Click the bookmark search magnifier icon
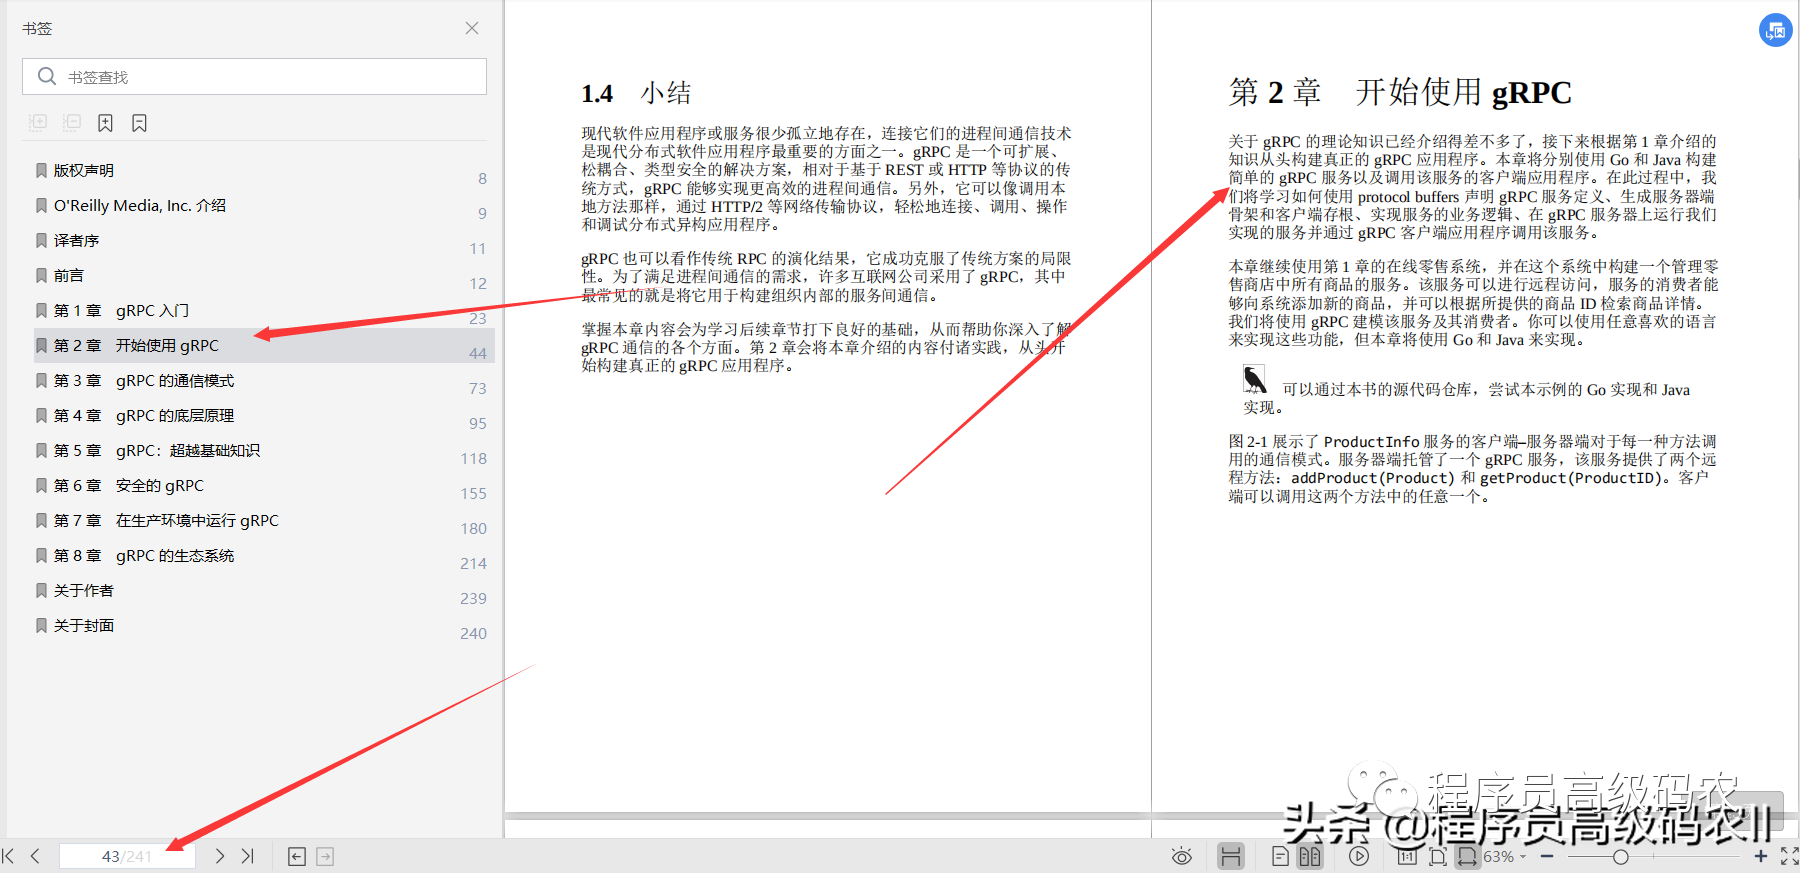 click(46, 76)
